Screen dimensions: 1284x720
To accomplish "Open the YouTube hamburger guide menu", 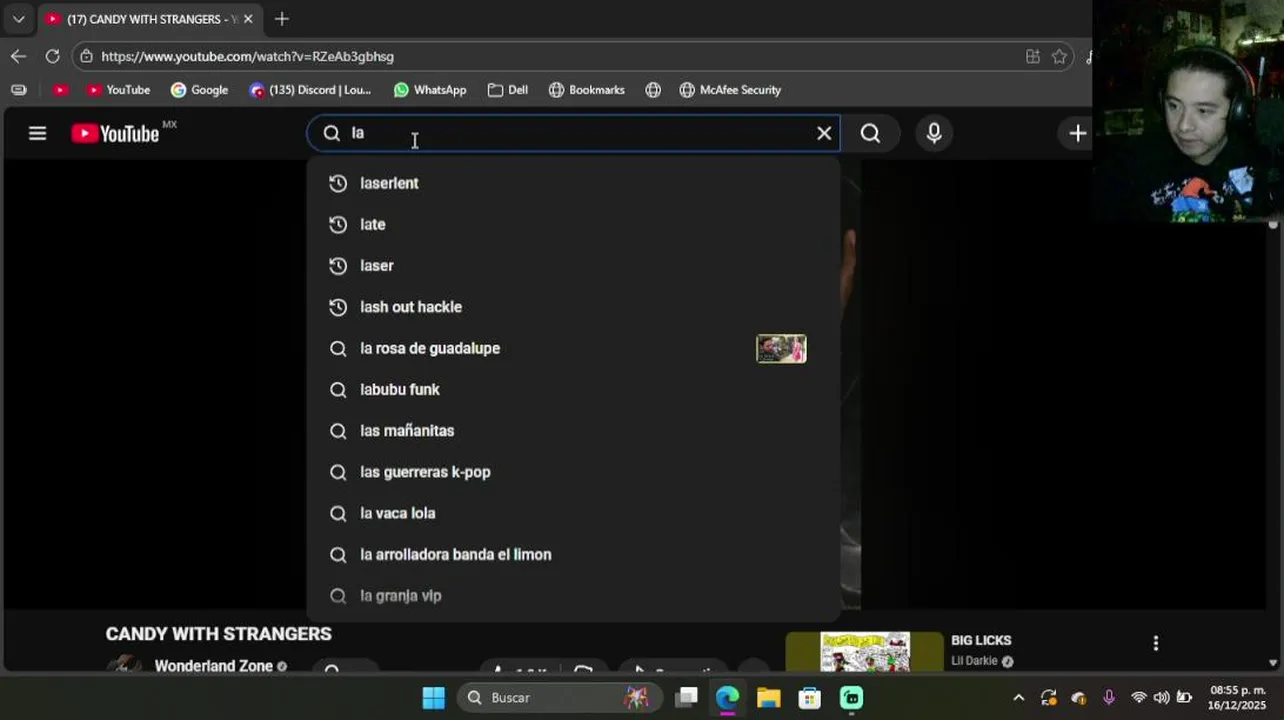I will 37,133.
